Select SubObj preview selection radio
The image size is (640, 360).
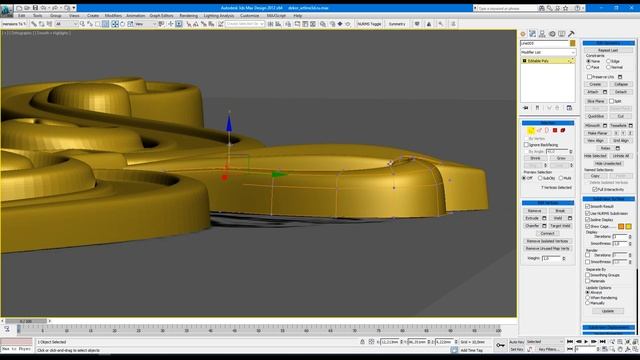(x=540, y=178)
